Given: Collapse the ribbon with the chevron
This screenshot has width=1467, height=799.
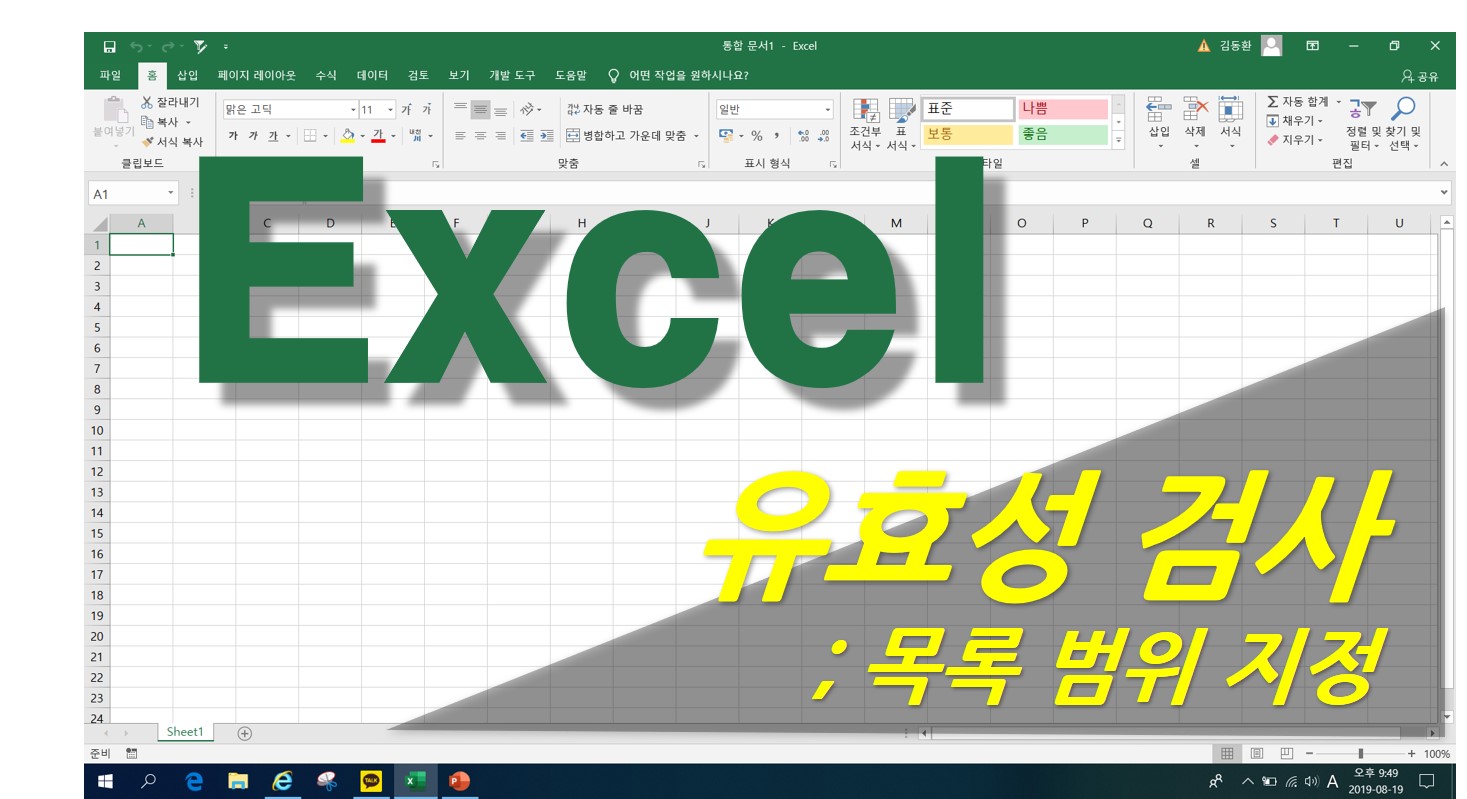Looking at the screenshot, I should pyautogui.click(x=1443, y=163).
